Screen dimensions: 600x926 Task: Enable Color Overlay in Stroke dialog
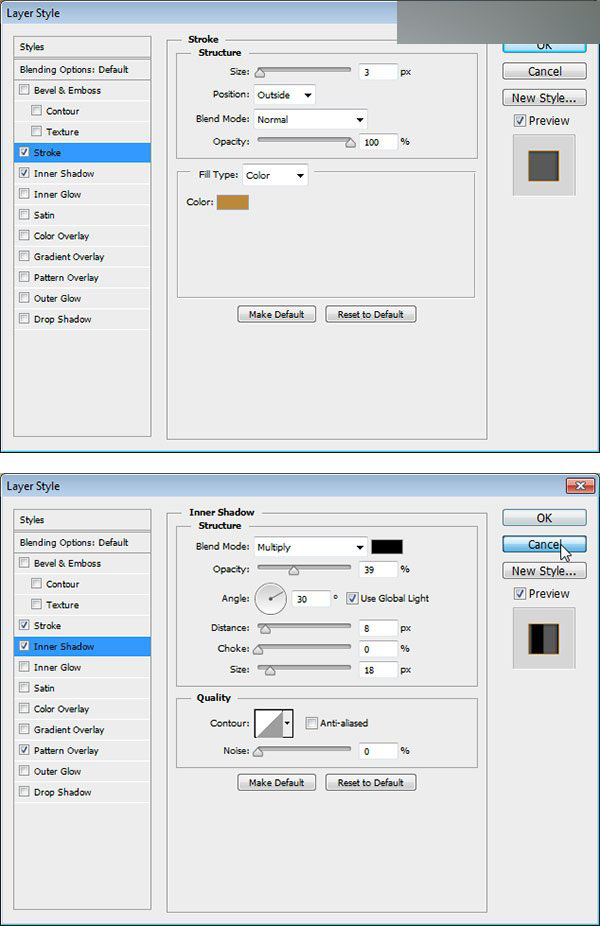tap(24, 235)
